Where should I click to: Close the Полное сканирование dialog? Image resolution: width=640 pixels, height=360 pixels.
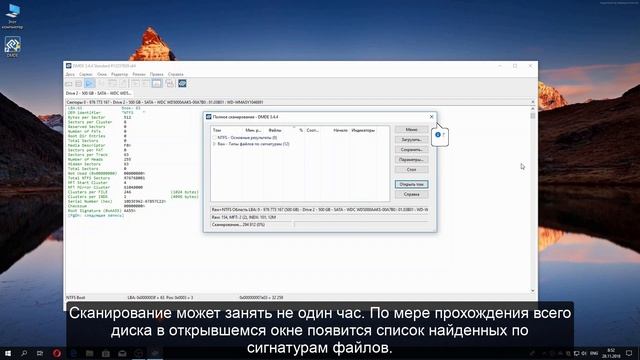coord(431,117)
